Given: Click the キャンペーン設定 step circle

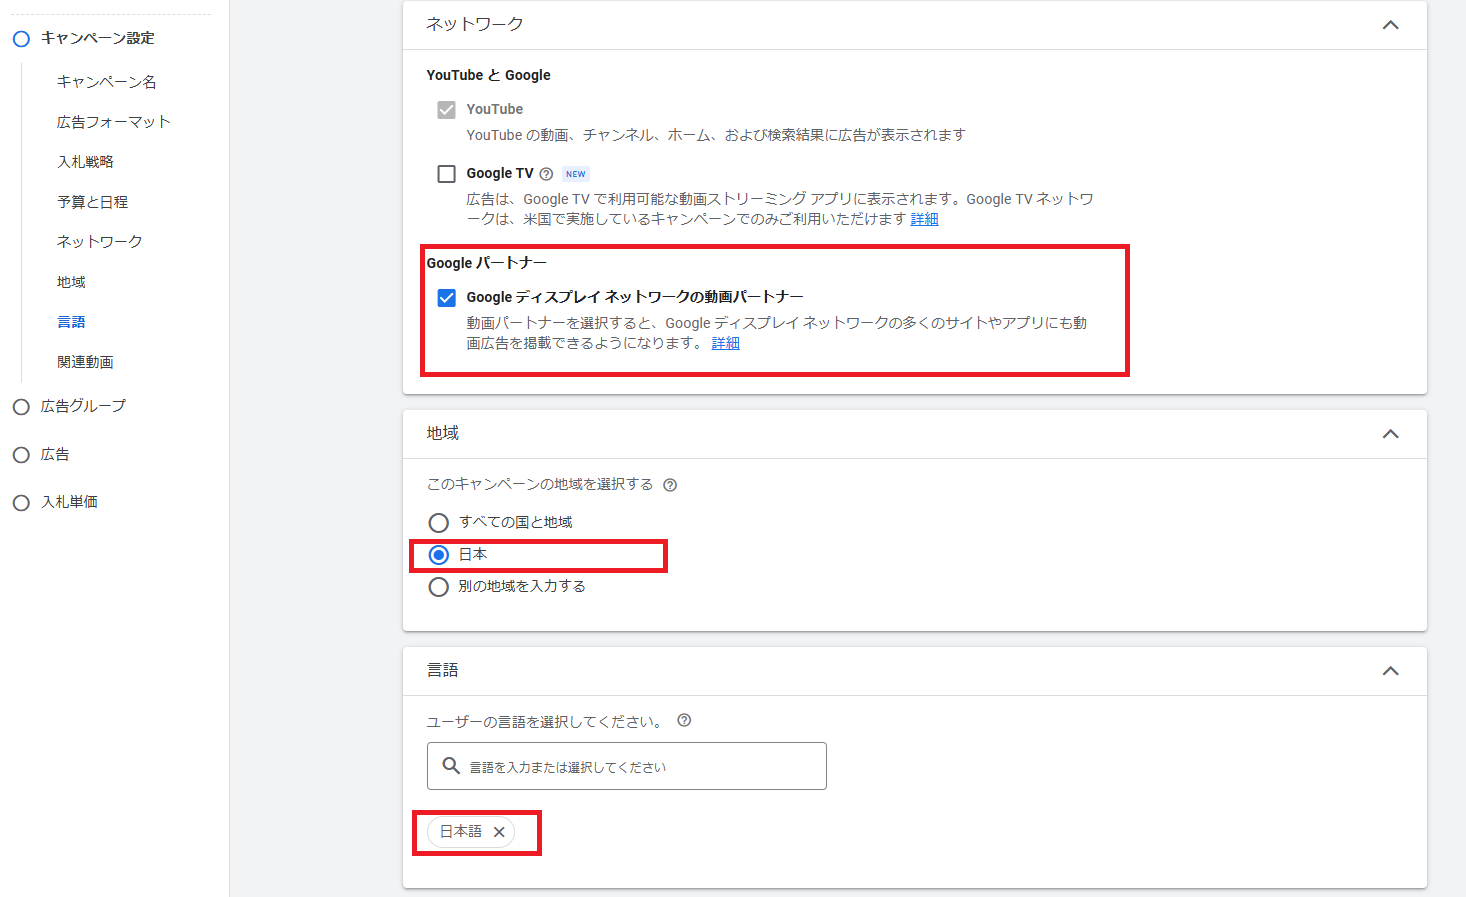Looking at the screenshot, I should [21, 39].
